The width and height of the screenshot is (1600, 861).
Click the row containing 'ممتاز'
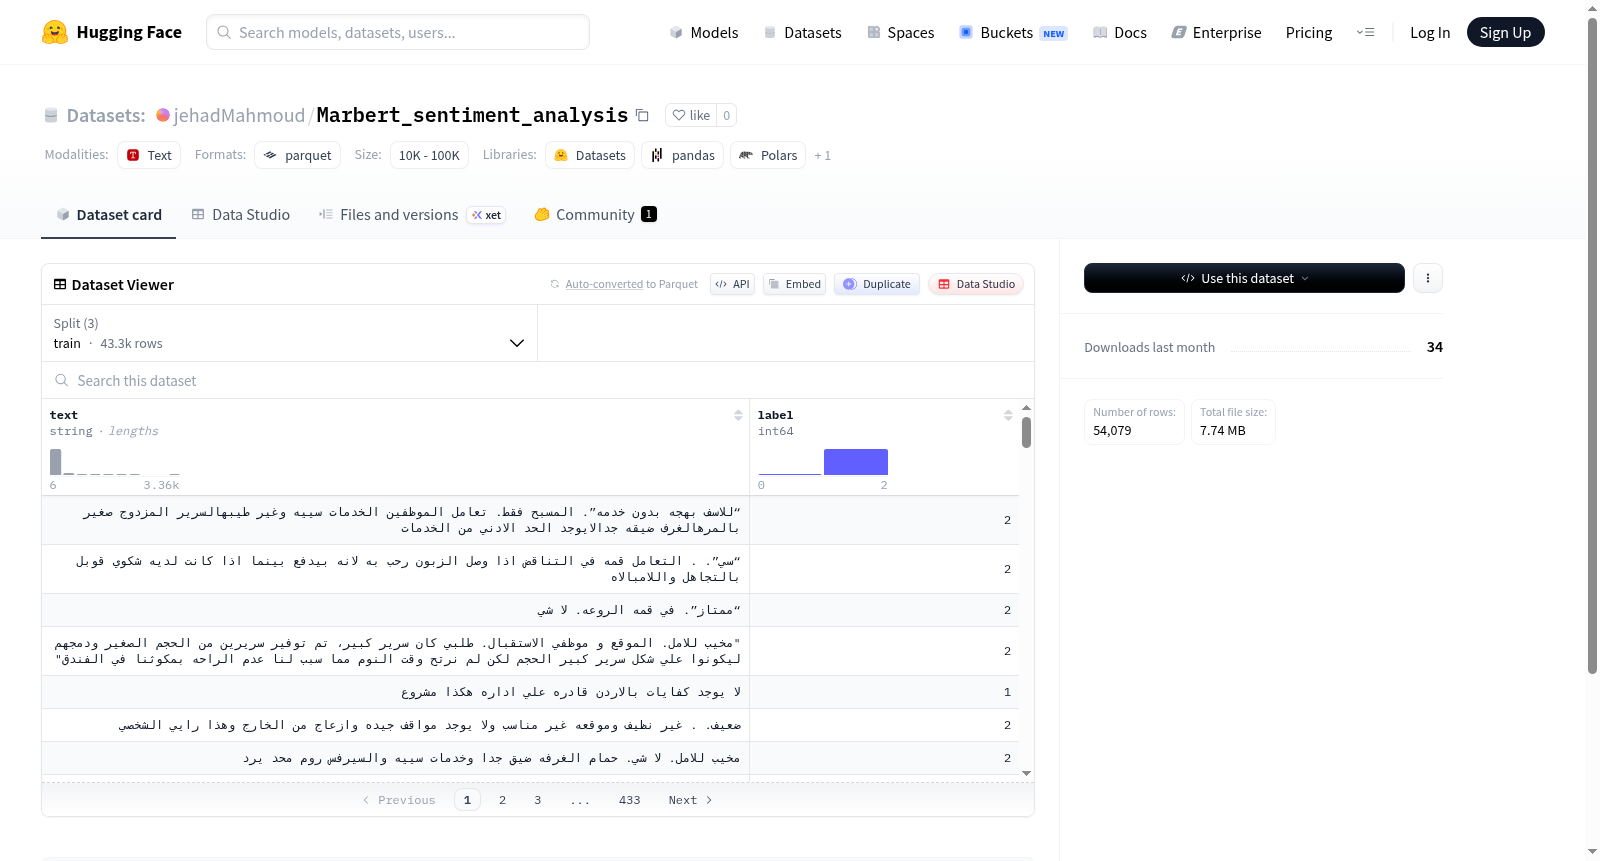point(530,610)
